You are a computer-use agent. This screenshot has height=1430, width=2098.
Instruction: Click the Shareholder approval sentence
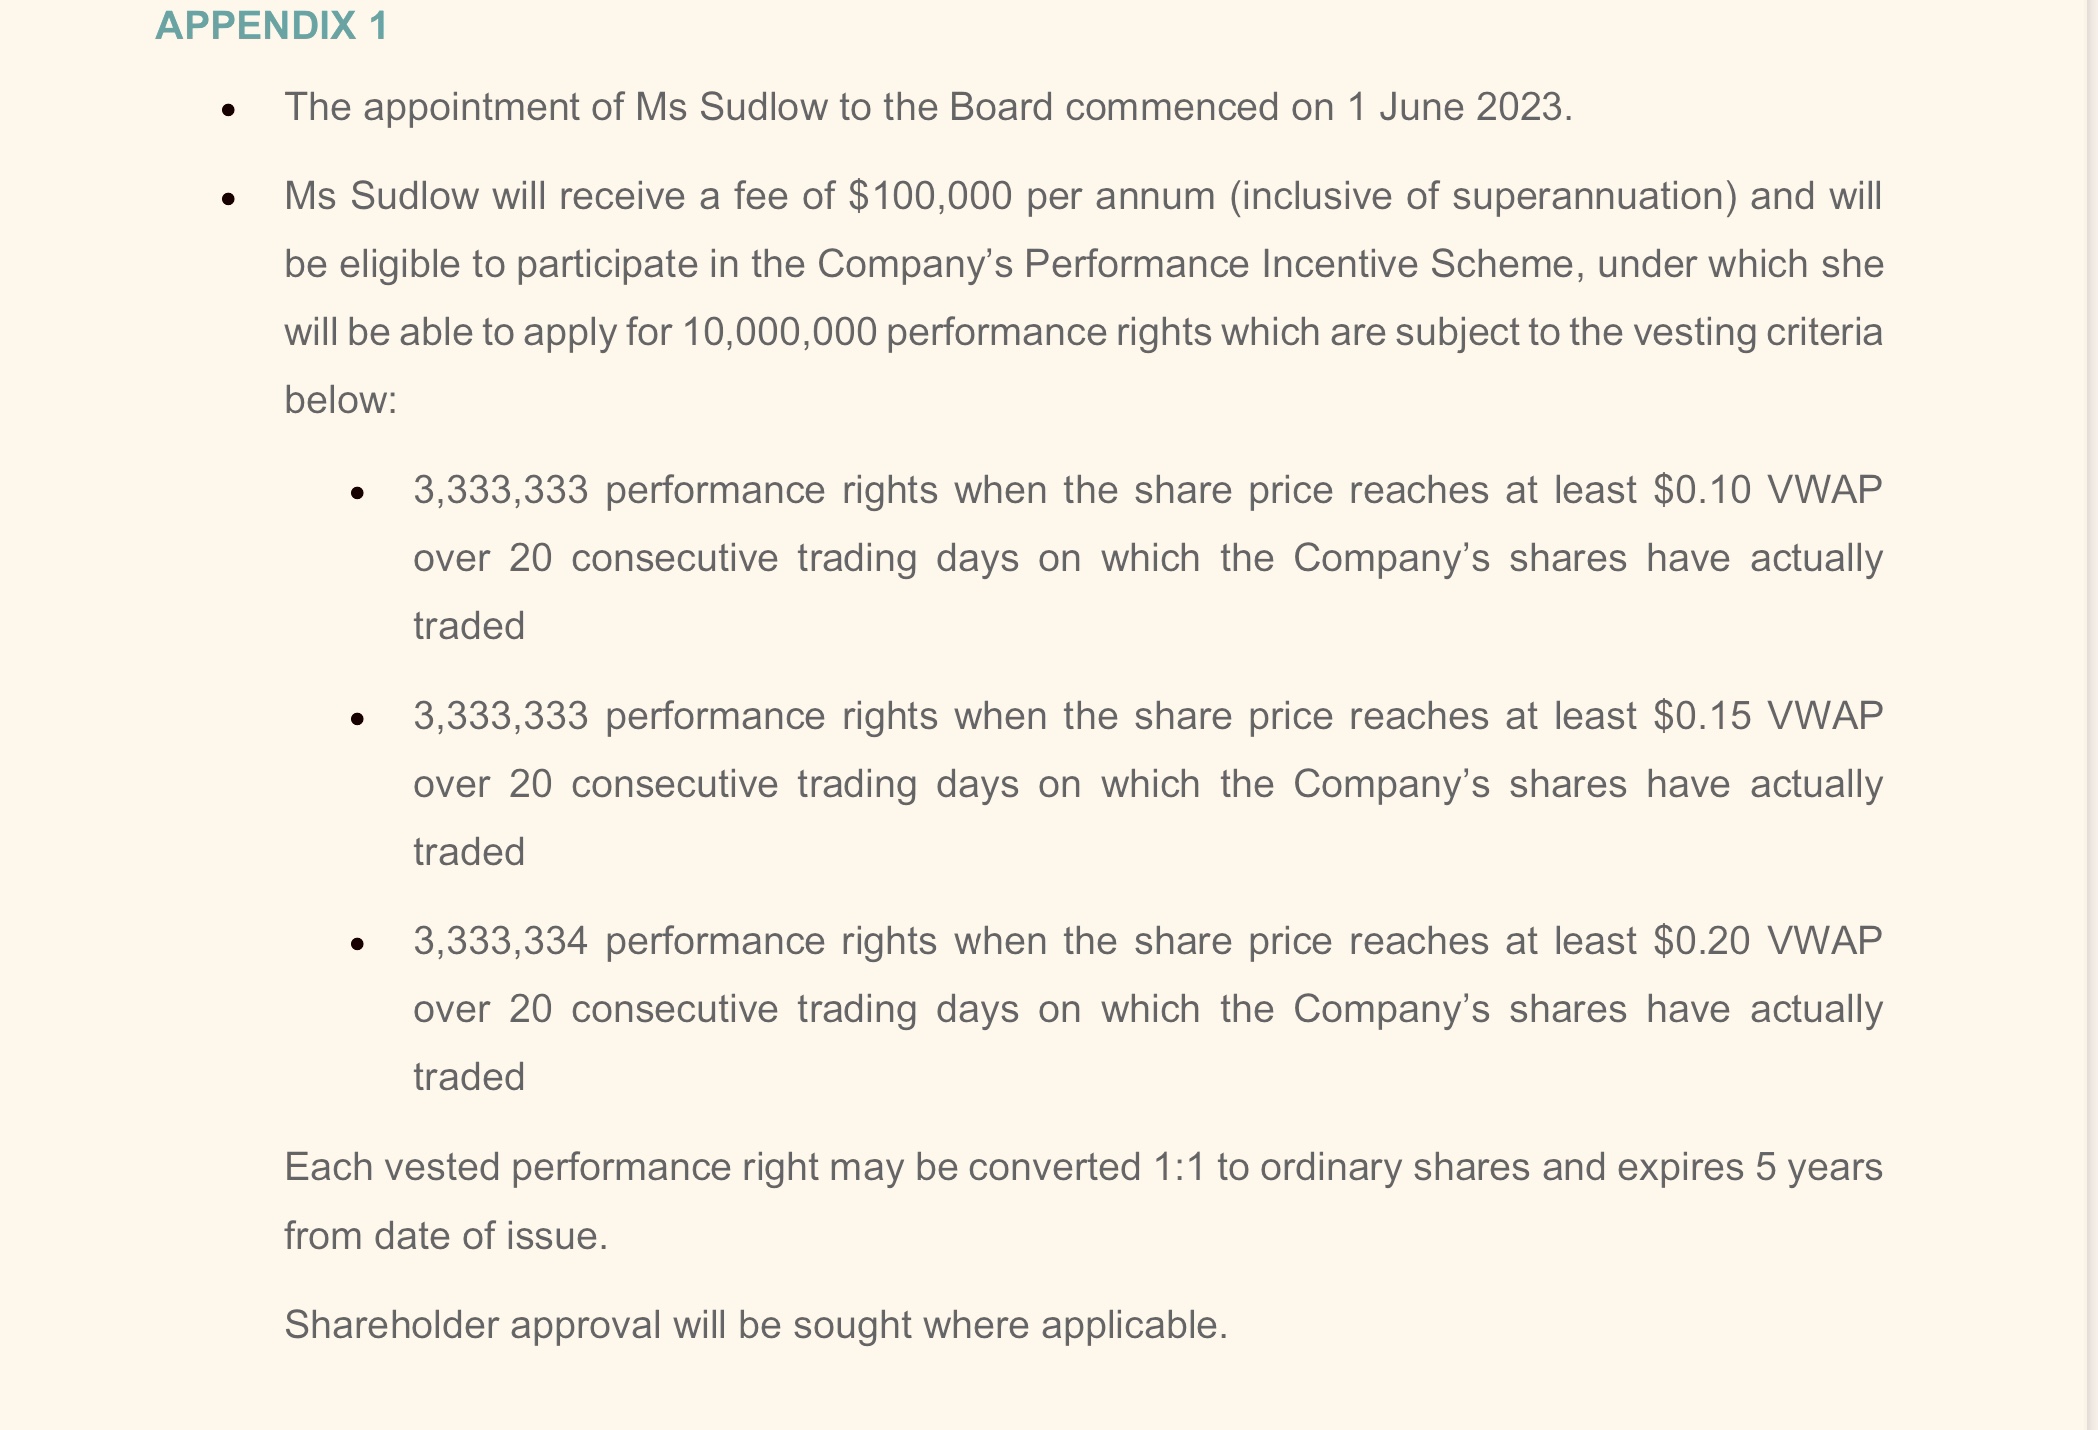[756, 1325]
